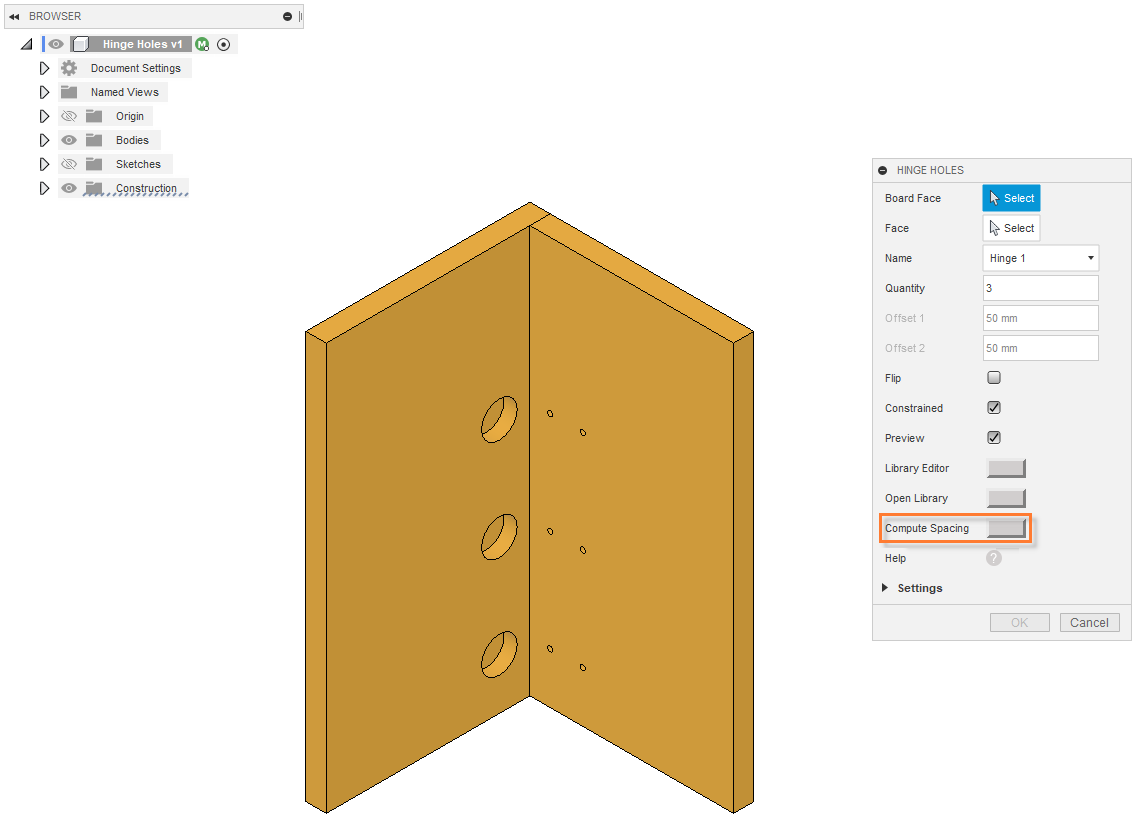Viewport: 1144px width, 824px height.
Task: Expand the Settings section
Action: (x=885, y=588)
